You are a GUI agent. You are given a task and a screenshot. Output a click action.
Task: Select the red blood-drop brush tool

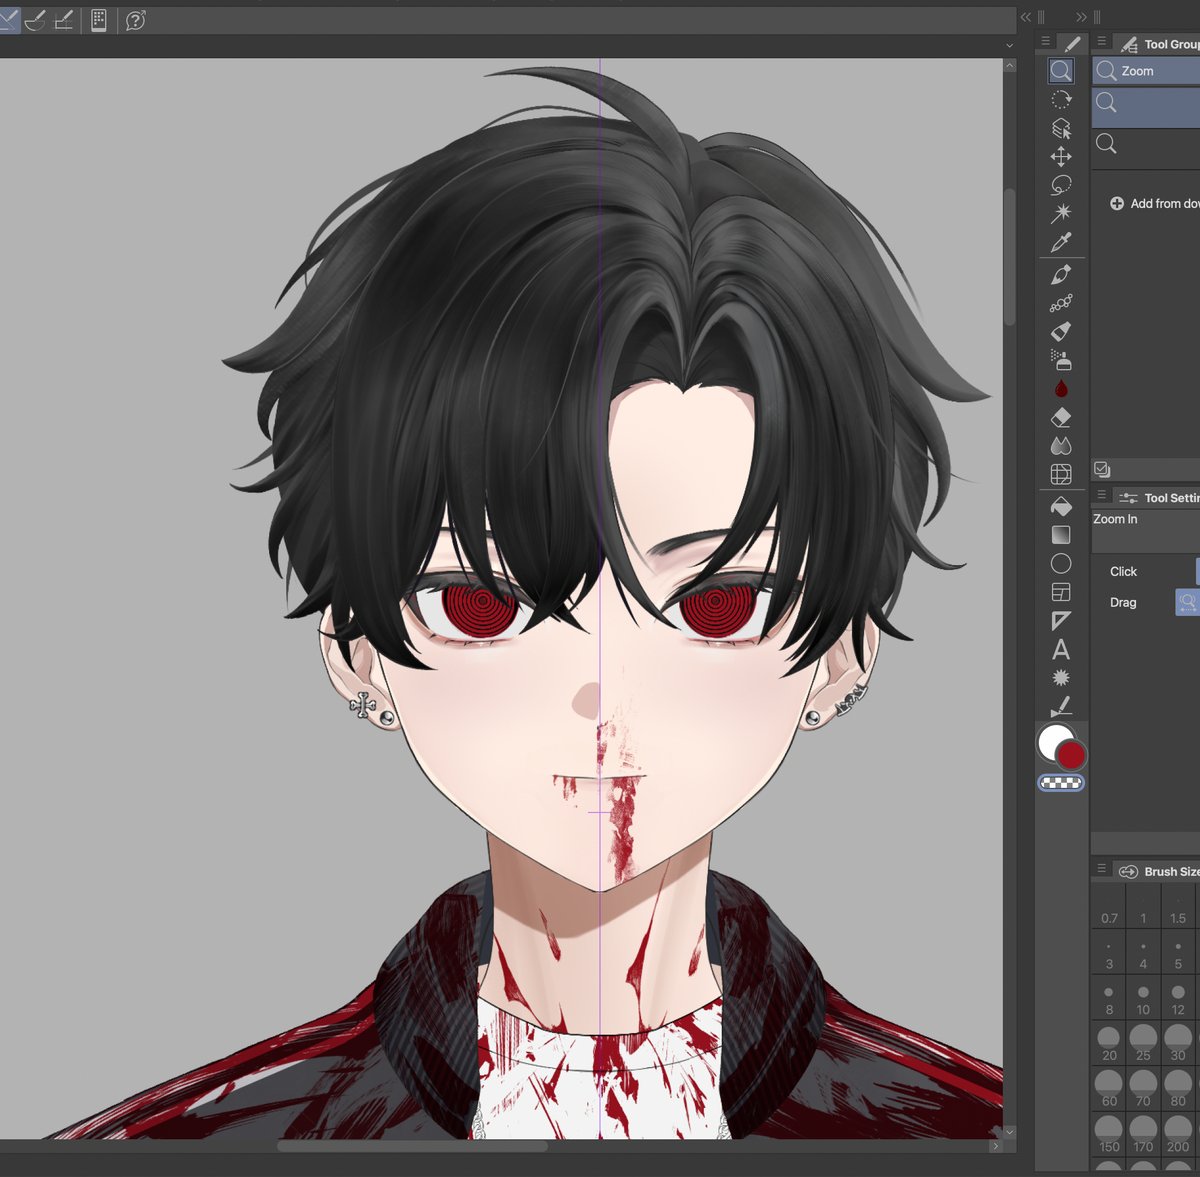[1061, 388]
